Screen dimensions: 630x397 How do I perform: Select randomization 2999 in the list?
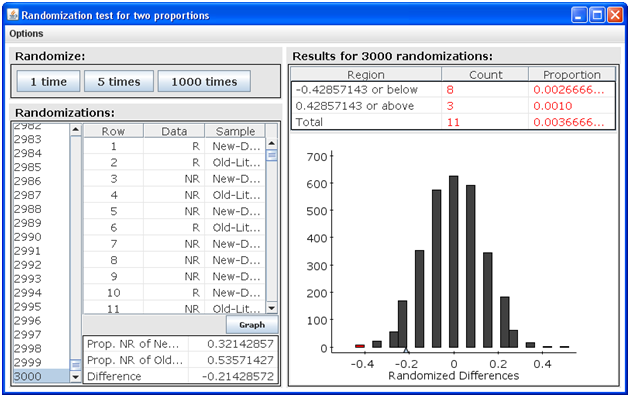click(41, 362)
